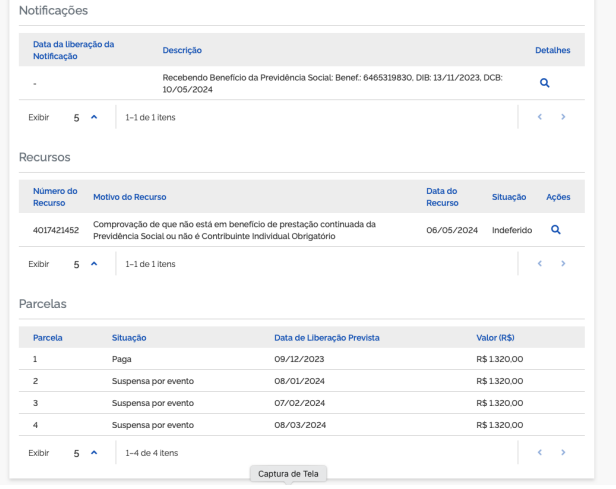This screenshot has width=616, height=489.
Task: Sort Parcelas by Parcela column header
Action: pos(48,338)
